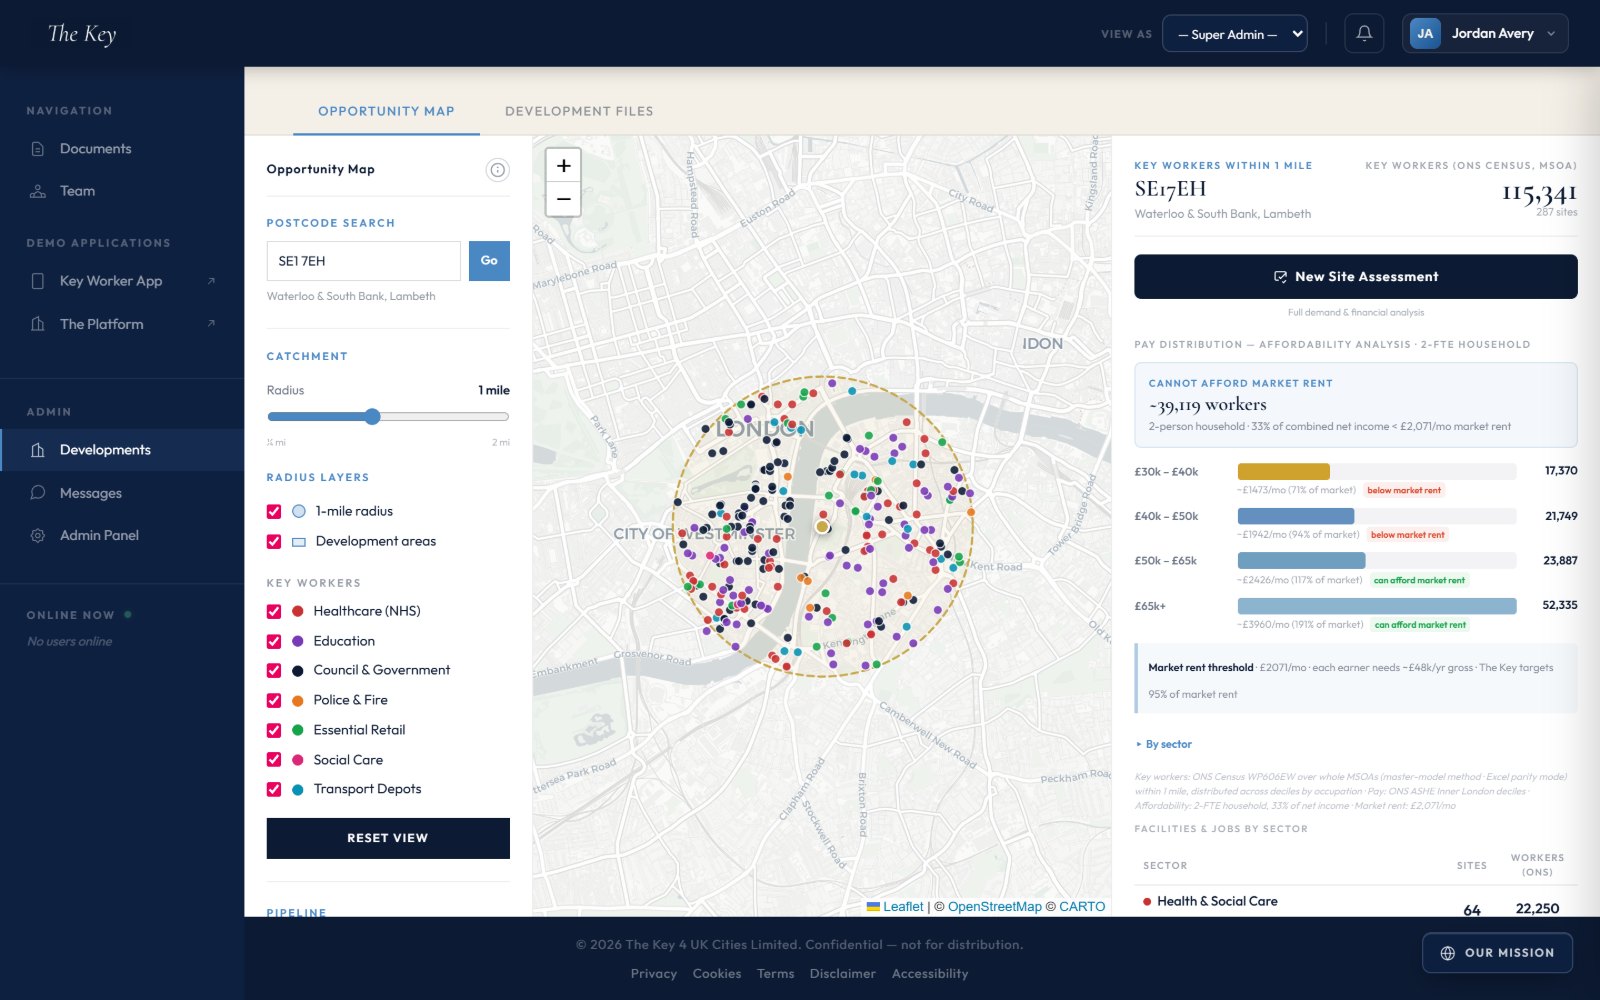The height and width of the screenshot is (1000, 1600).
Task: Click the JA user avatar
Action: (1425, 33)
